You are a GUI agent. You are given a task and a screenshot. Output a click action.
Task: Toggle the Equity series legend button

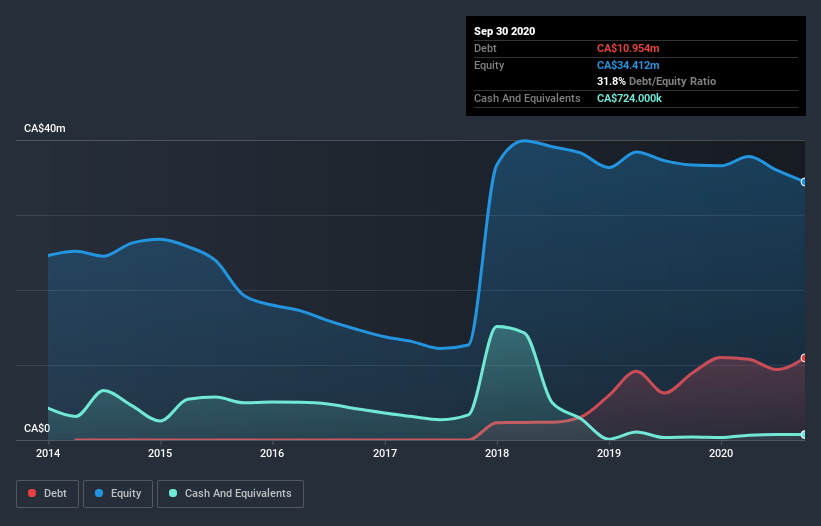118,494
